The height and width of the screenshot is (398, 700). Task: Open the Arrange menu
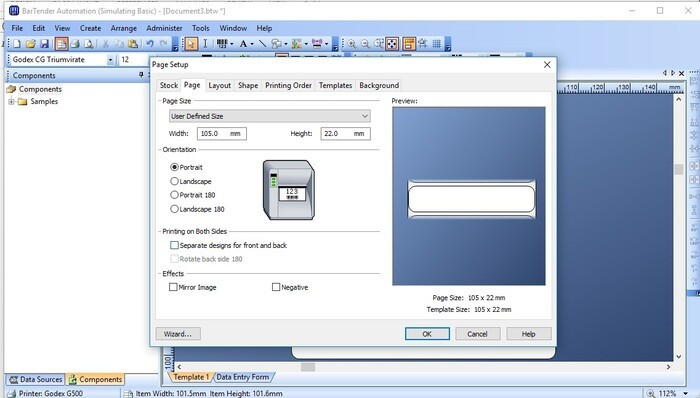(x=124, y=28)
